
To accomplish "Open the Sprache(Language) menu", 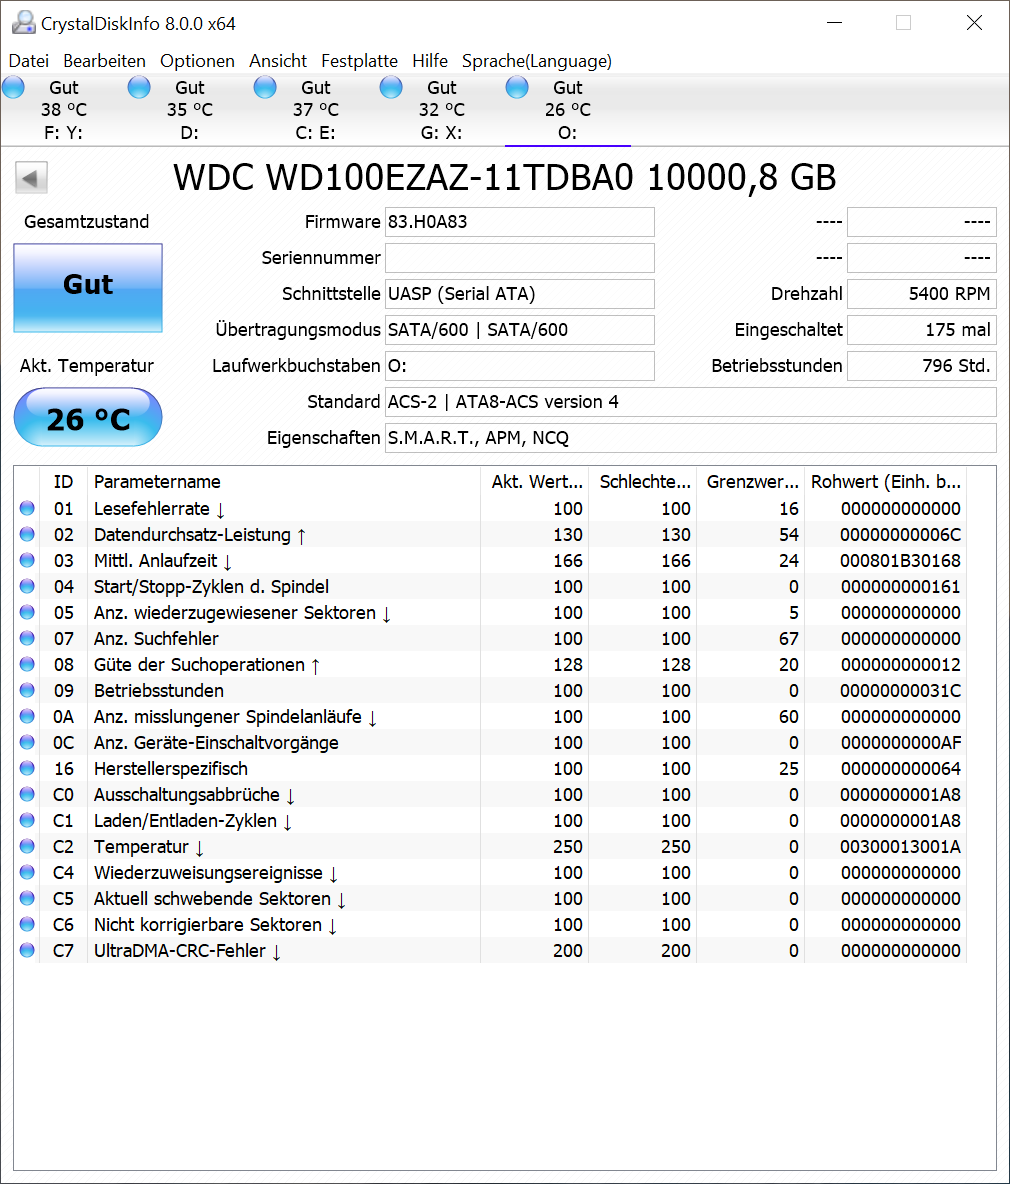I will [x=537, y=61].
